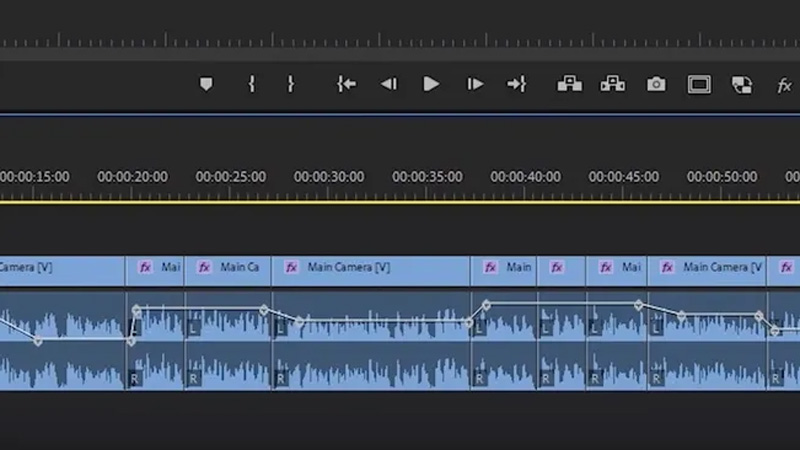Image resolution: width=800 pixels, height=450 pixels.
Task: Click fx badge on long Main Camera [V] clip
Action: pos(292,268)
